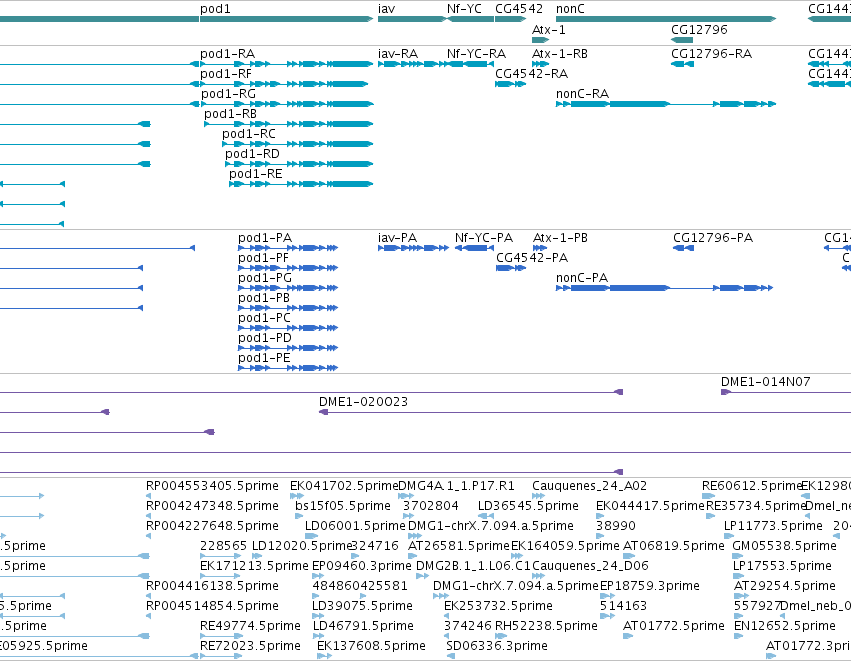This screenshot has width=851, height=661.
Task: Click the iav gene feature
Action: [x=411, y=19]
